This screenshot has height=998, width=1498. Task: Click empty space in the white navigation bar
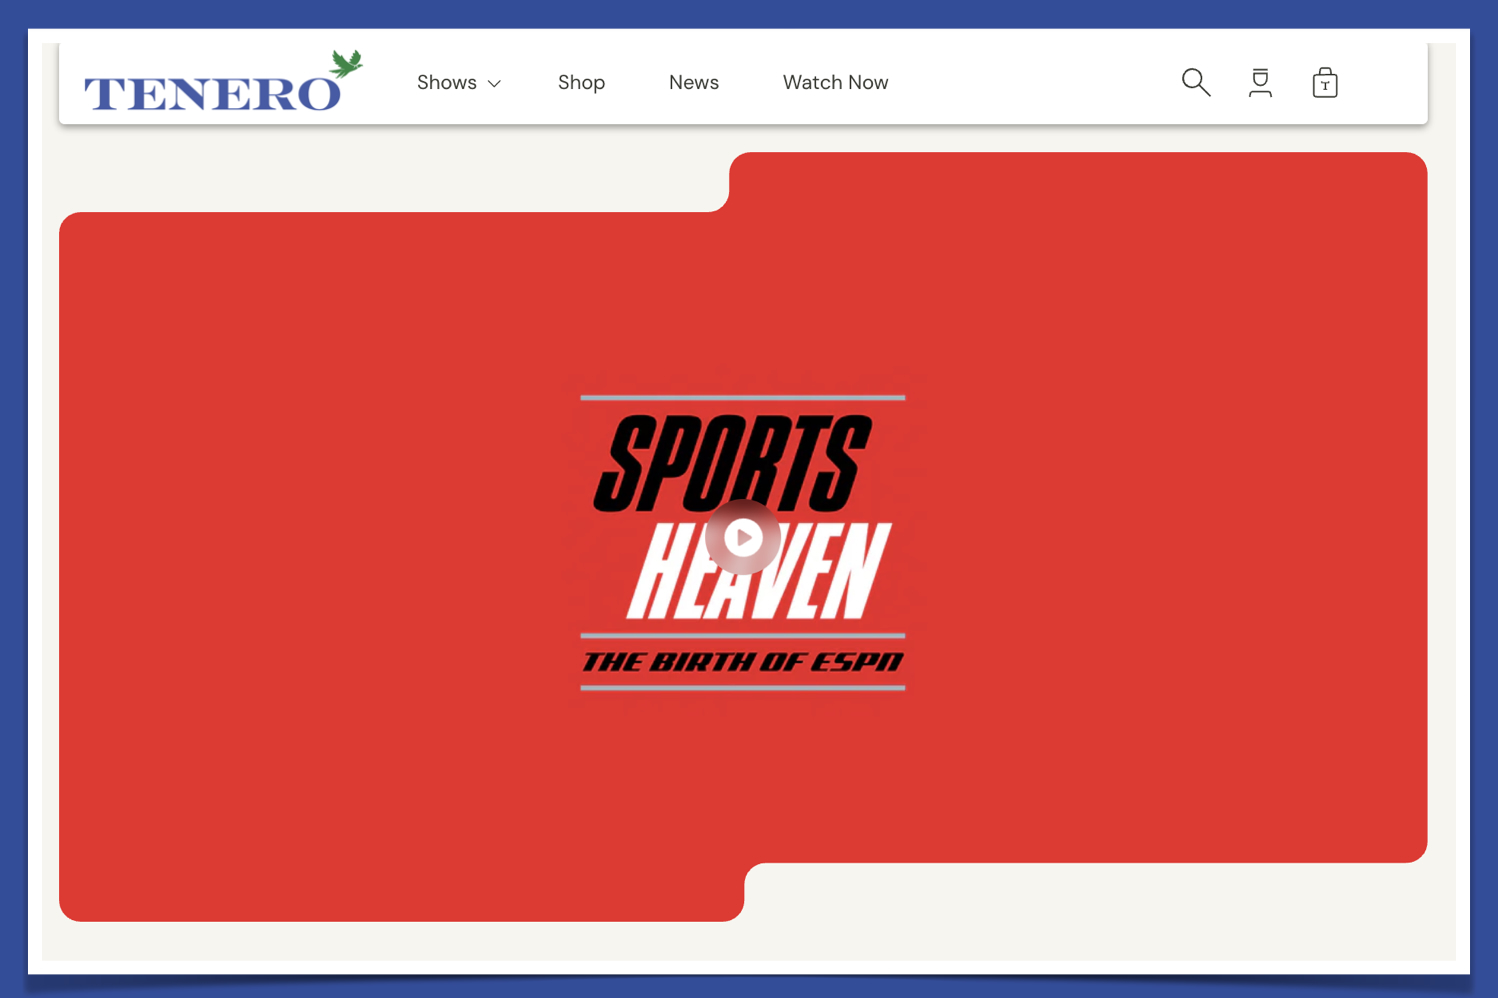[x=1030, y=83]
